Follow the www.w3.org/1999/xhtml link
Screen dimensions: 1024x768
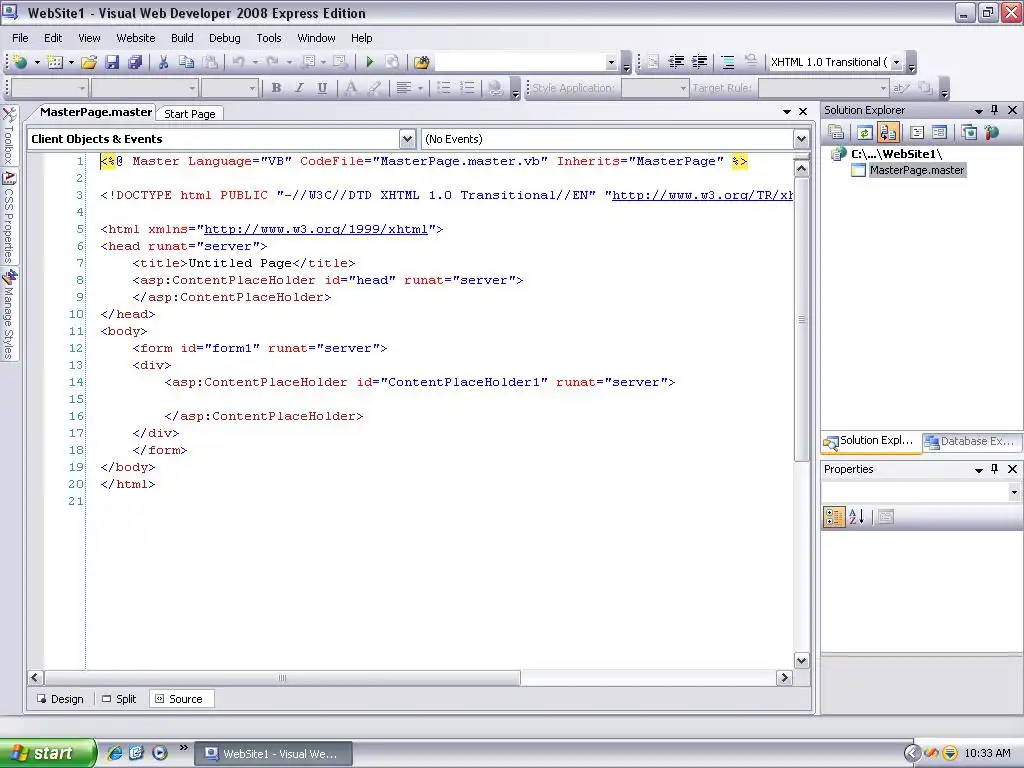316,229
